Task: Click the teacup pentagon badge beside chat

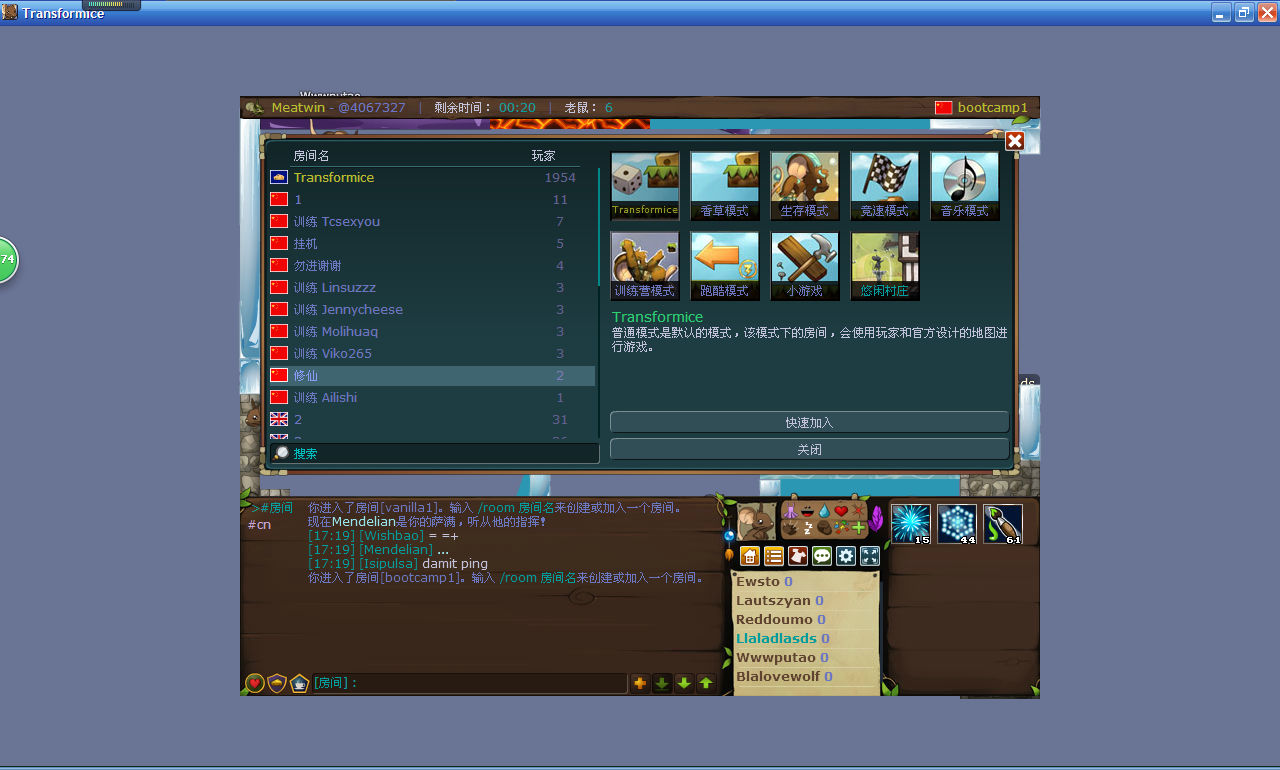Action: (x=299, y=683)
